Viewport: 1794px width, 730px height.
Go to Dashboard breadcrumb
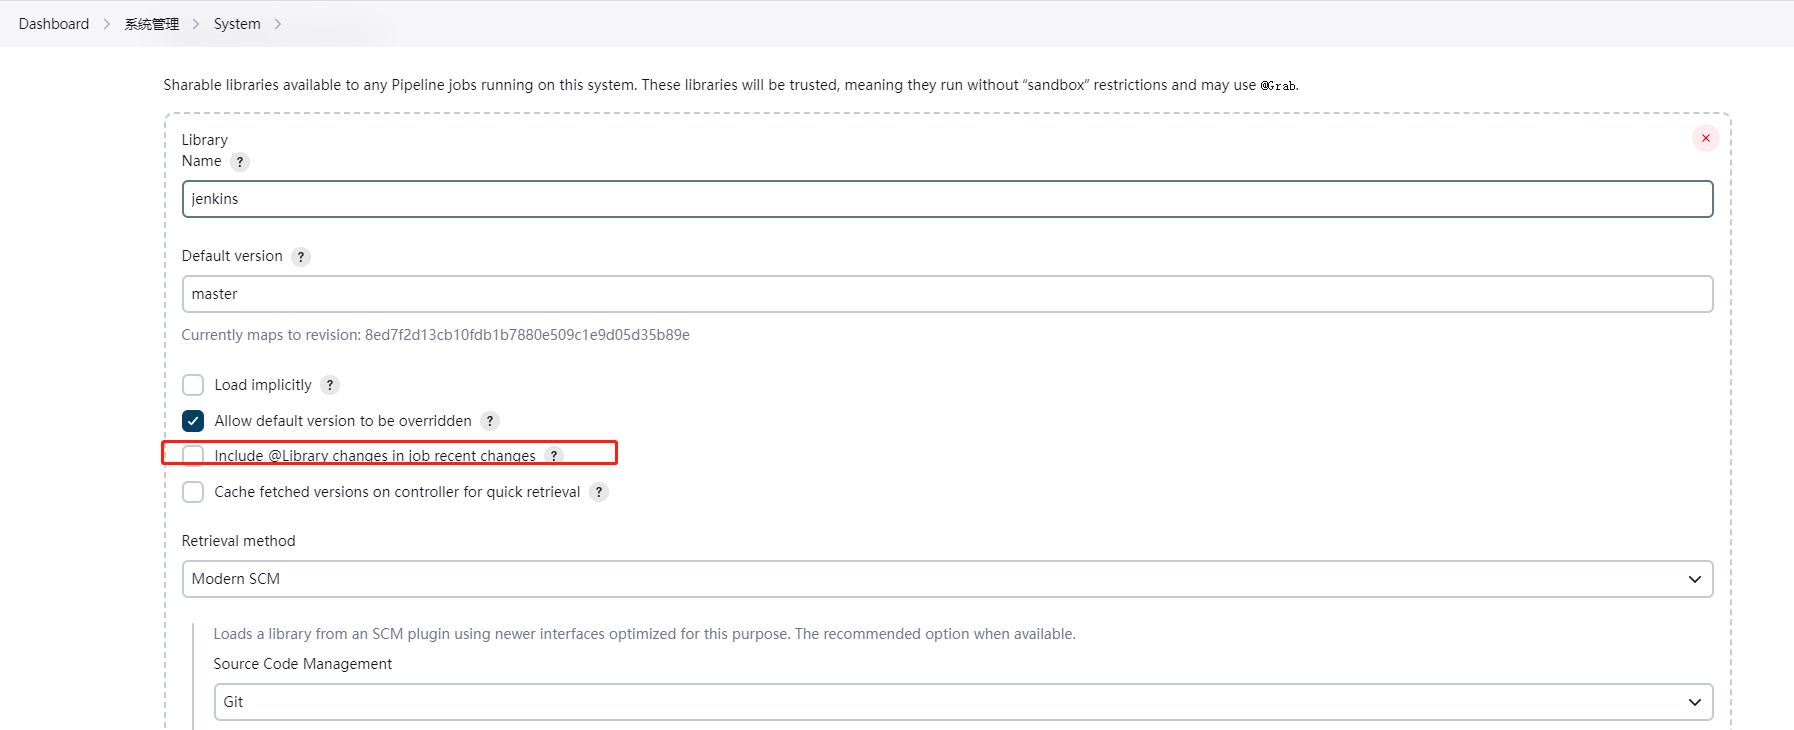54,24
